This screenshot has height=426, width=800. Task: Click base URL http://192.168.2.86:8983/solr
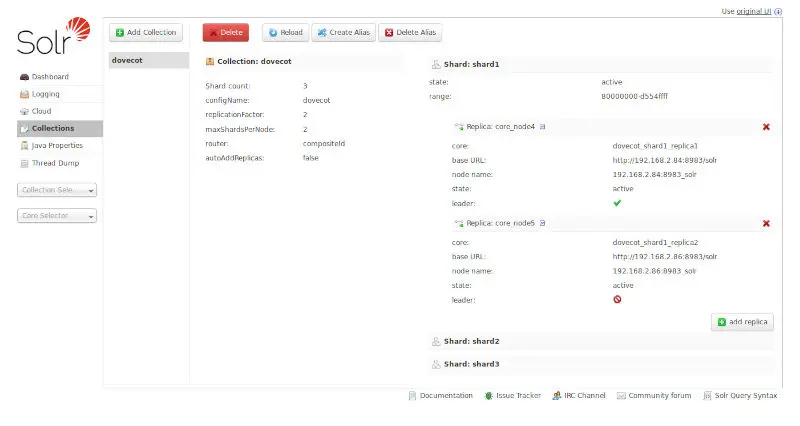click(665, 257)
